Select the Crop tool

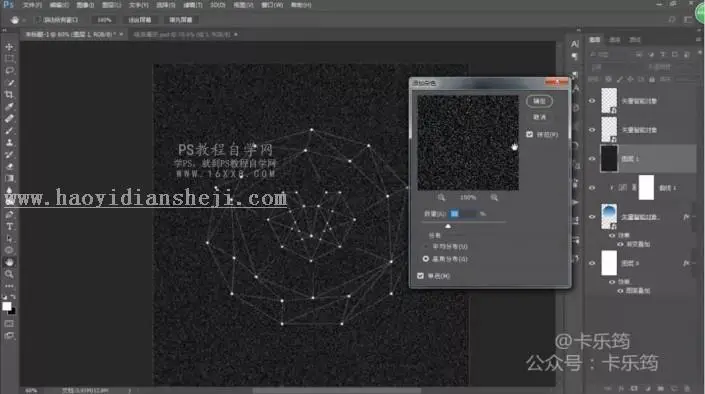[x=9, y=94]
